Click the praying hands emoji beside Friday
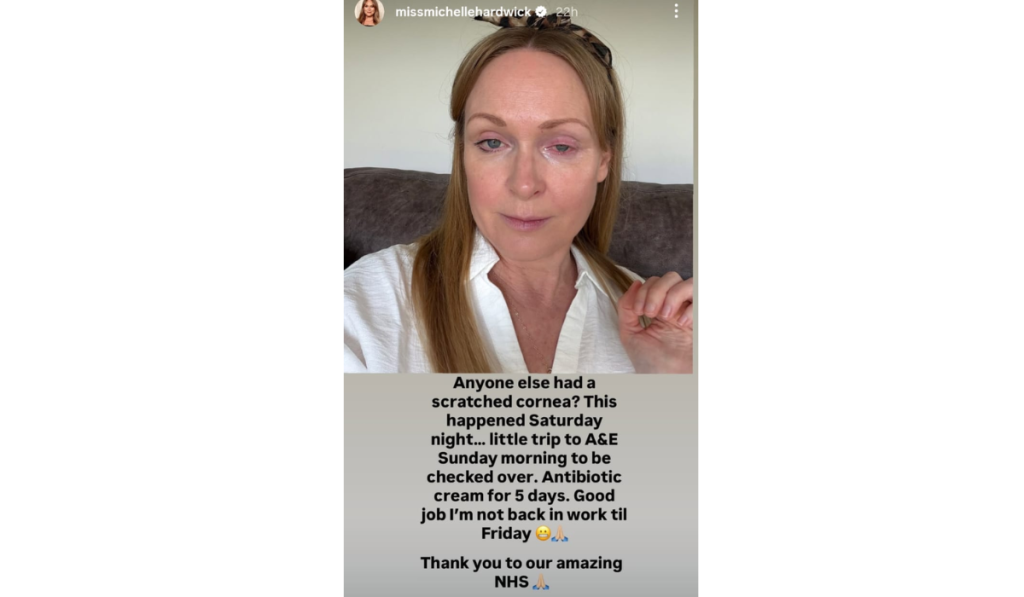1024x597 pixels. click(x=560, y=534)
